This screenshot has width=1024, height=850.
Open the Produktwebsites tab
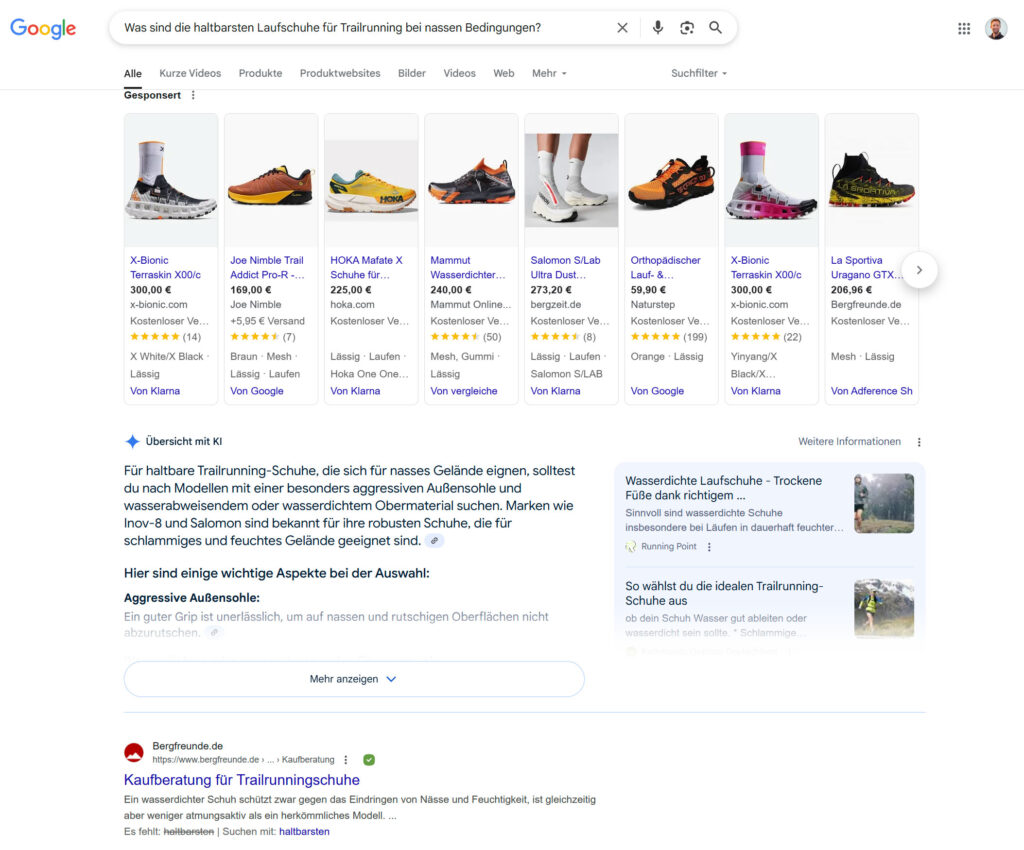pyautogui.click(x=340, y=73)
